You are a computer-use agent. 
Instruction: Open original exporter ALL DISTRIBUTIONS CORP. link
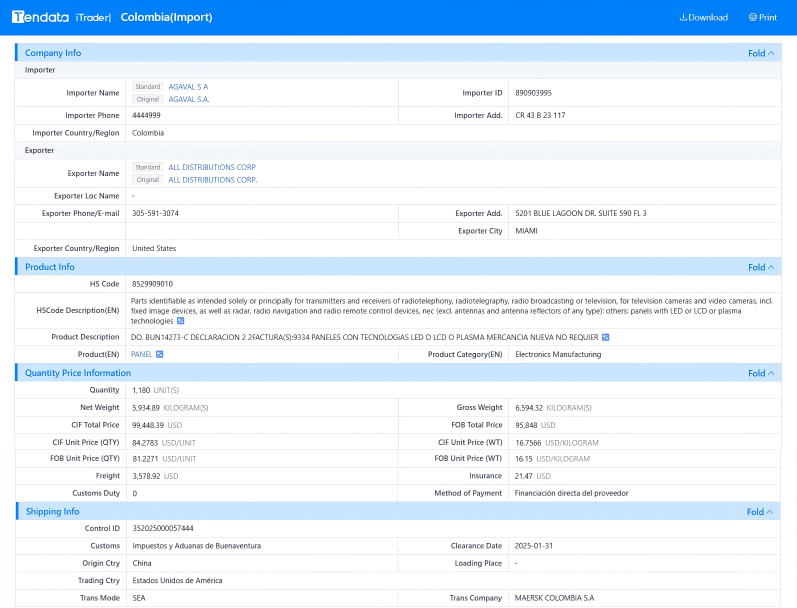pos(212,180)
